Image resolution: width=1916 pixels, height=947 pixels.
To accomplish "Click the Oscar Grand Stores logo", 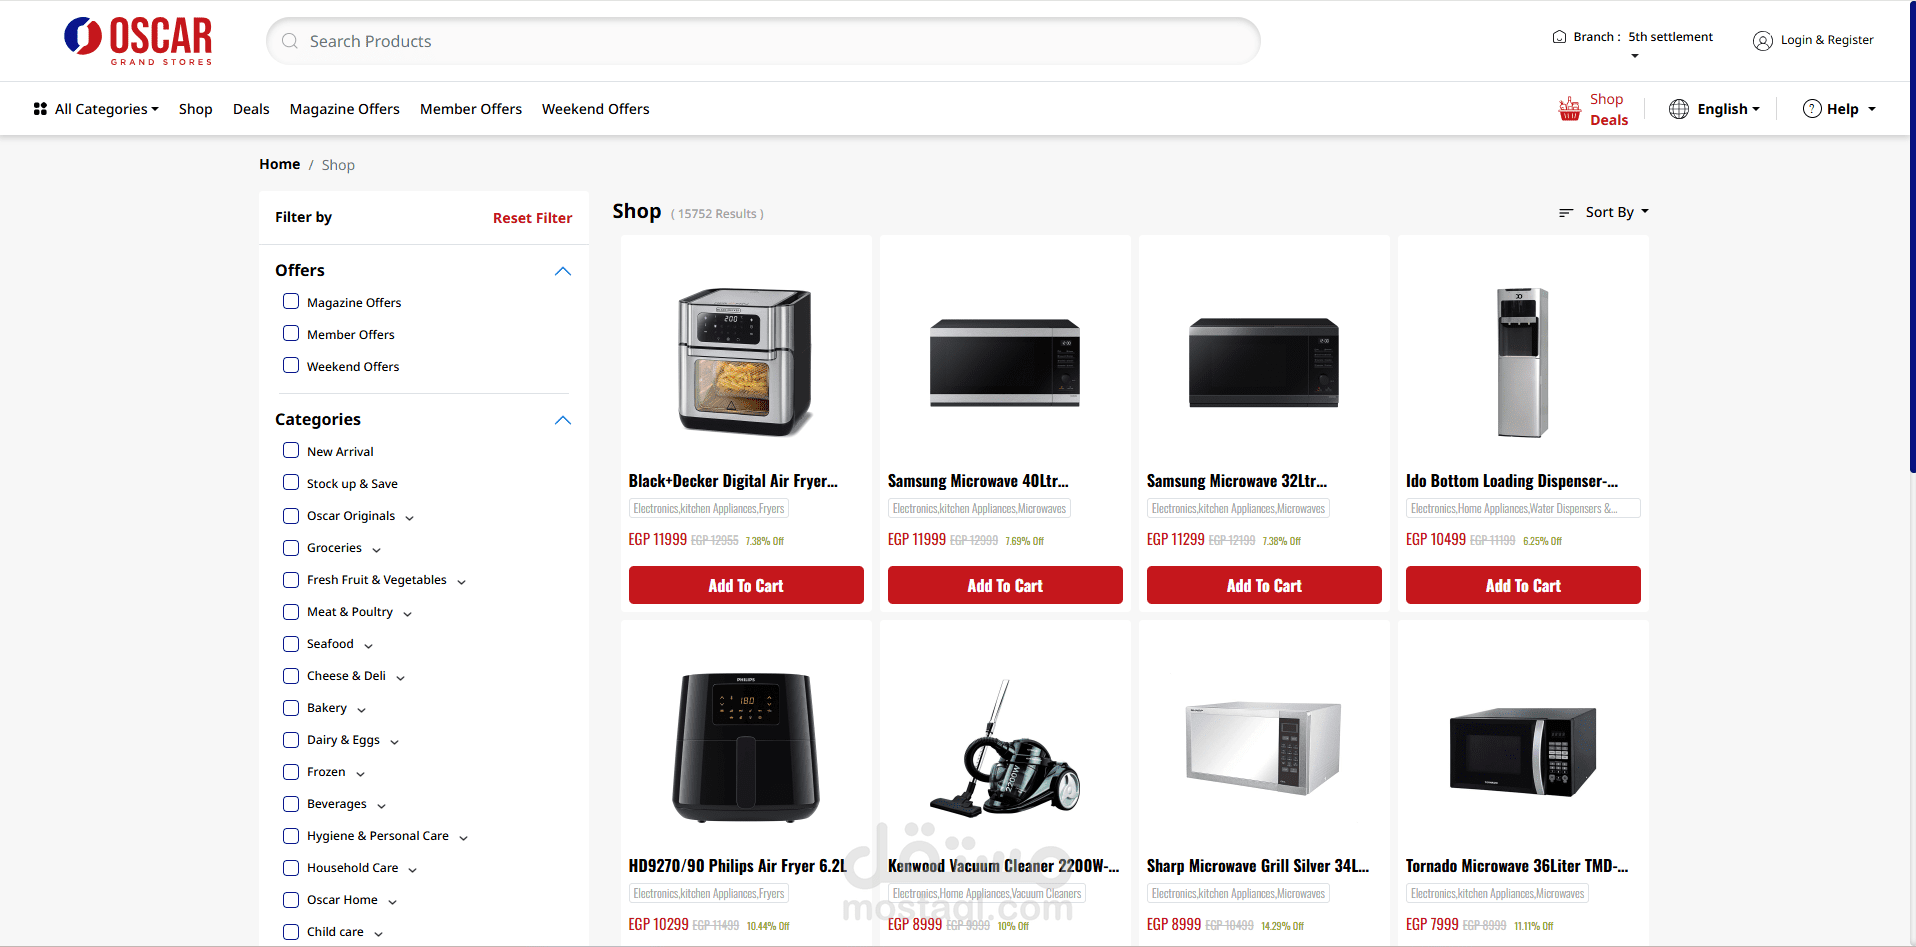I will [x=138, y=41].
